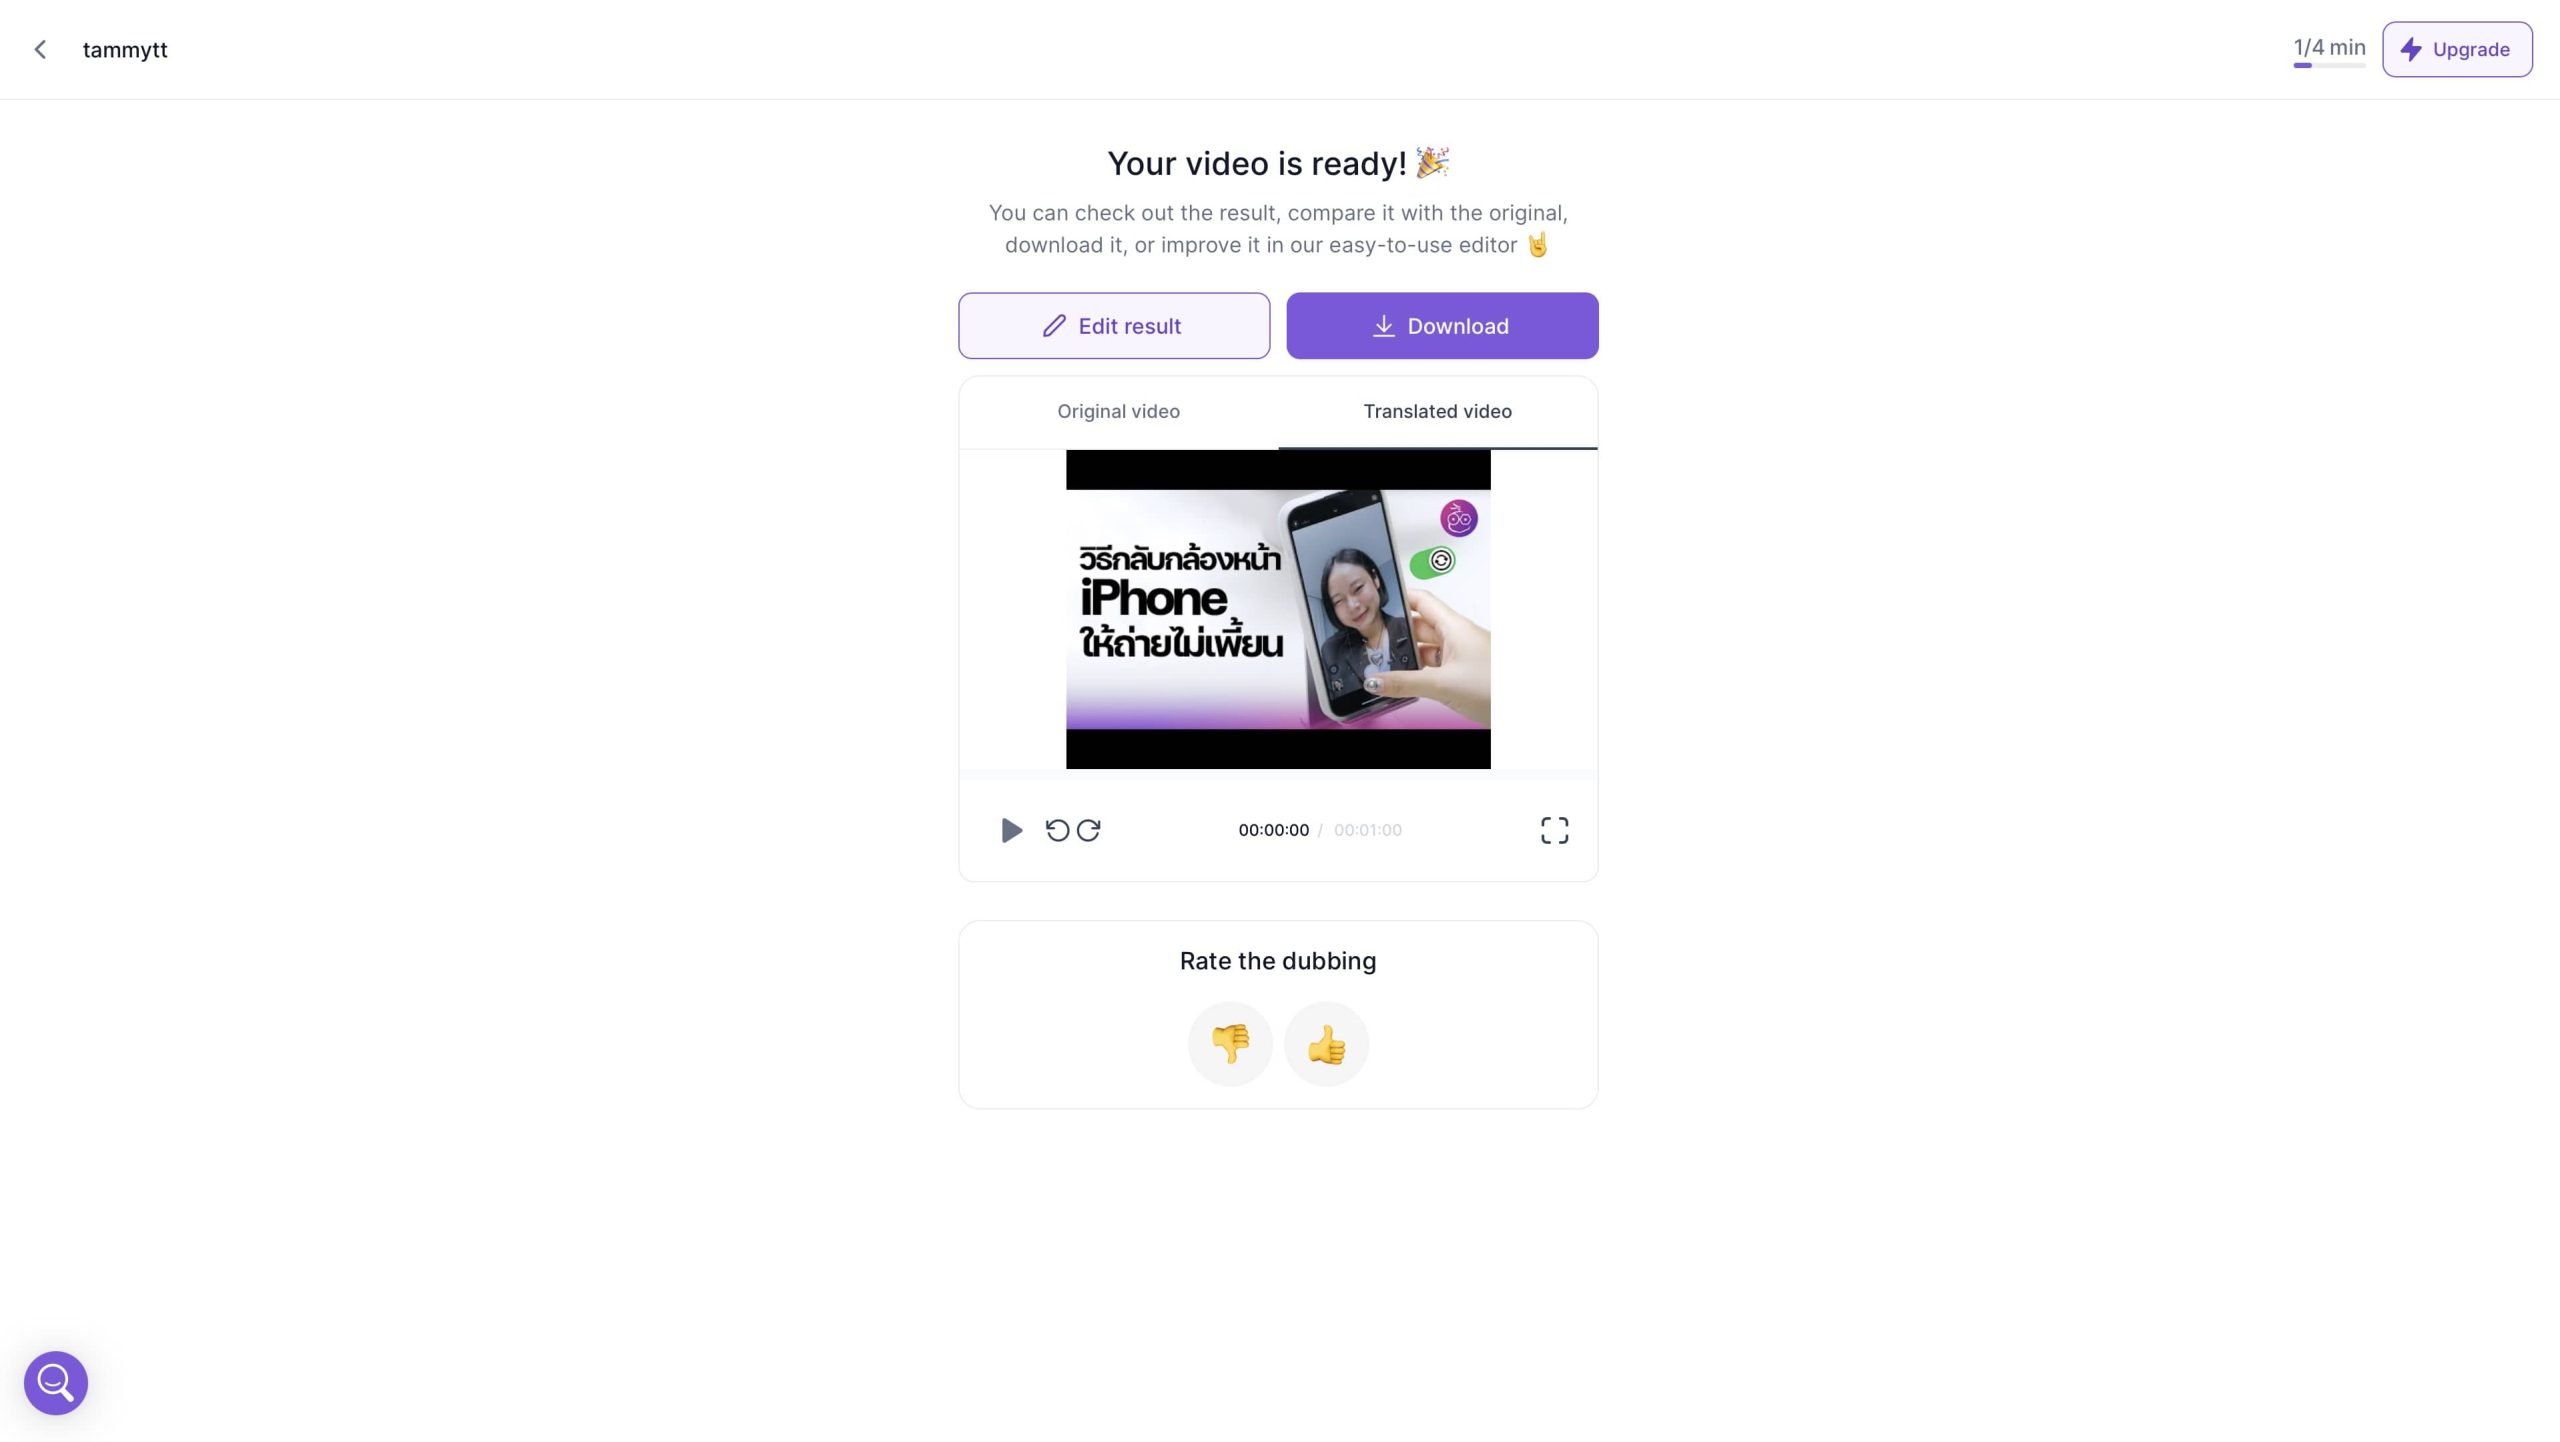
Task: Download the translated video
Action: coord(1442,326)
